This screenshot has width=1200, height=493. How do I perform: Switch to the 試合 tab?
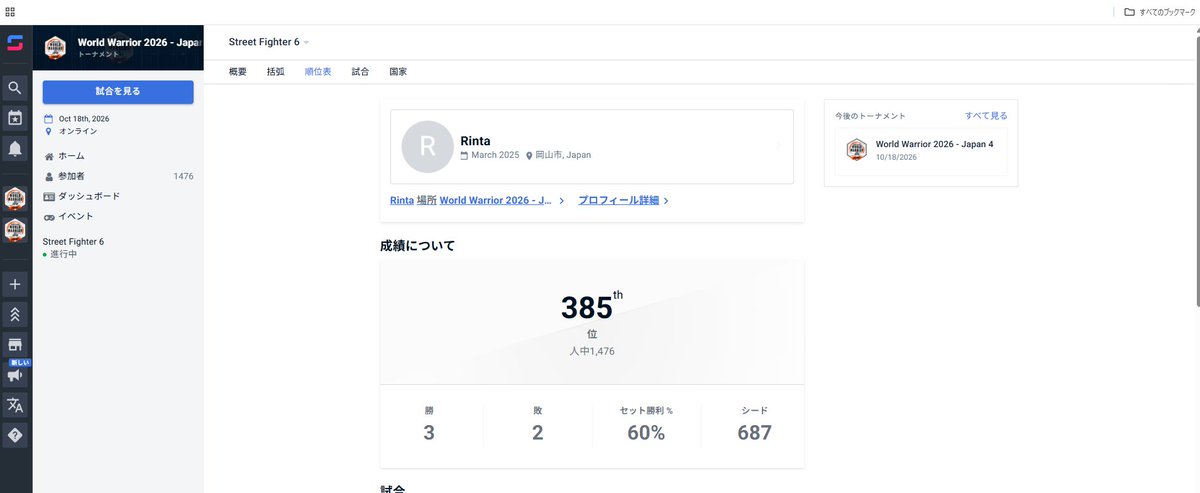coord(361,72)
